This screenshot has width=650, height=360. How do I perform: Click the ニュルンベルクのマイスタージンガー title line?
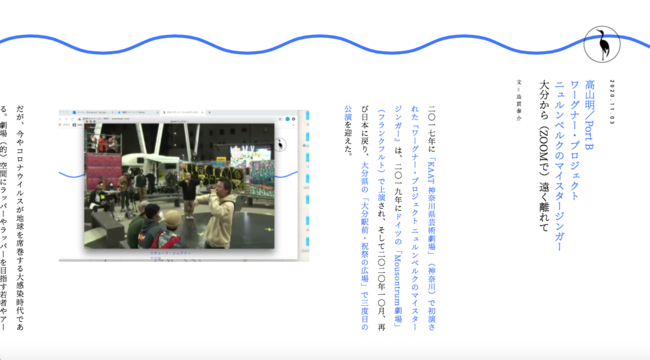[x=559, y=166]
